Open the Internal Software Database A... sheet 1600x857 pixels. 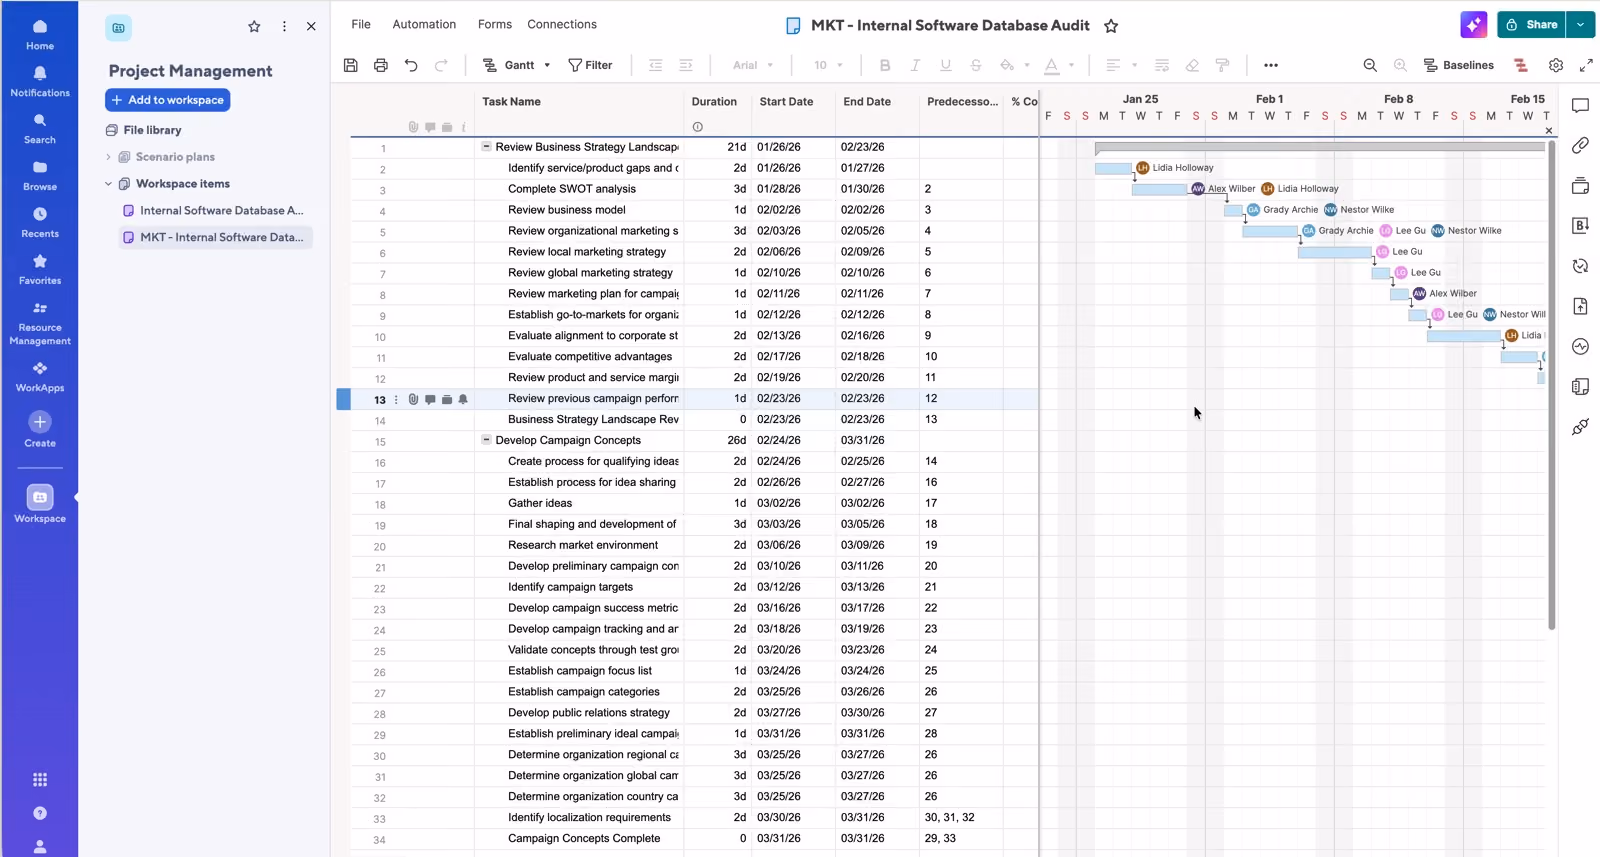(213, 211)
